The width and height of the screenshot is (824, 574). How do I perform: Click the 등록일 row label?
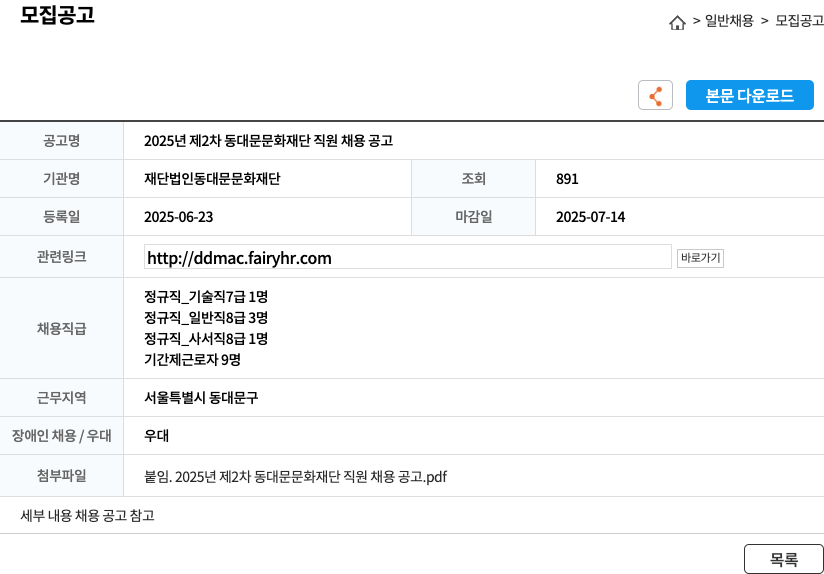[61, 217]
